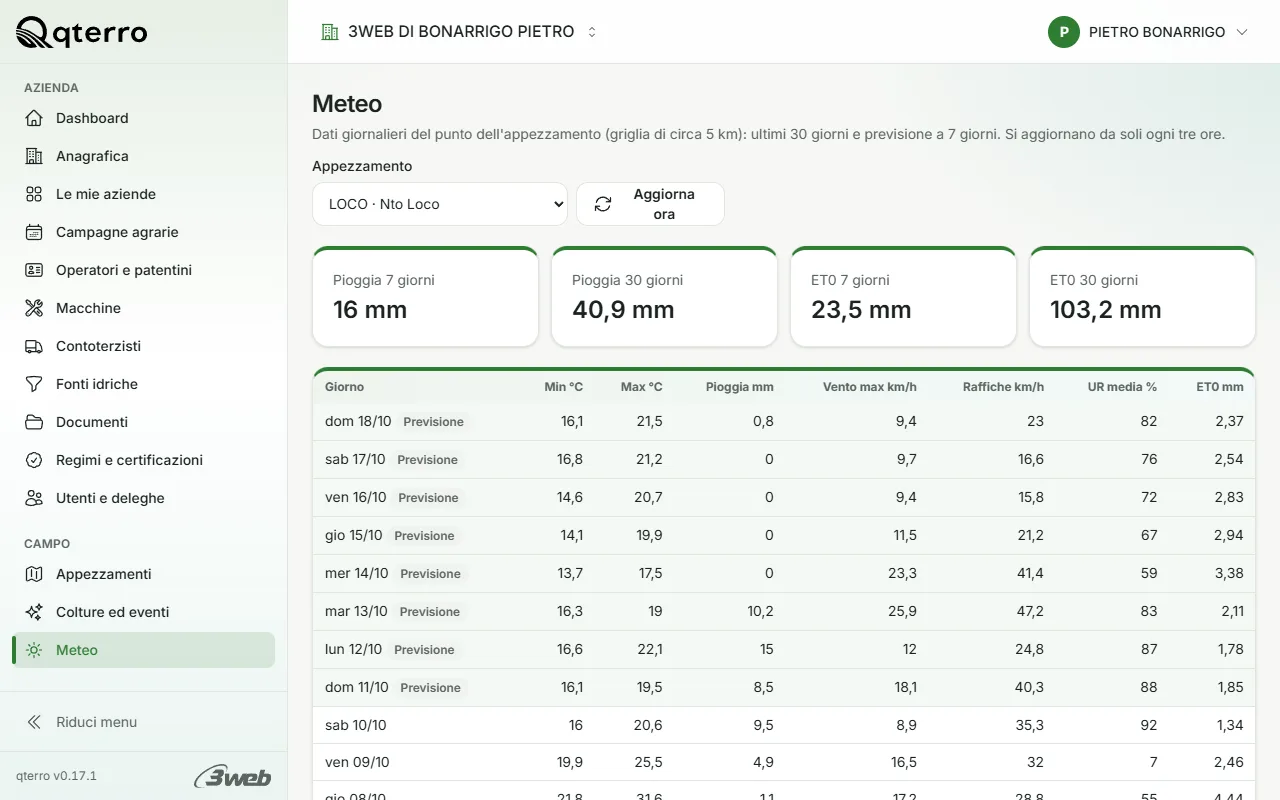Viewport: 1280px width, 800px height.
Task: Click the Giorno column header
Action: (345, 387)
